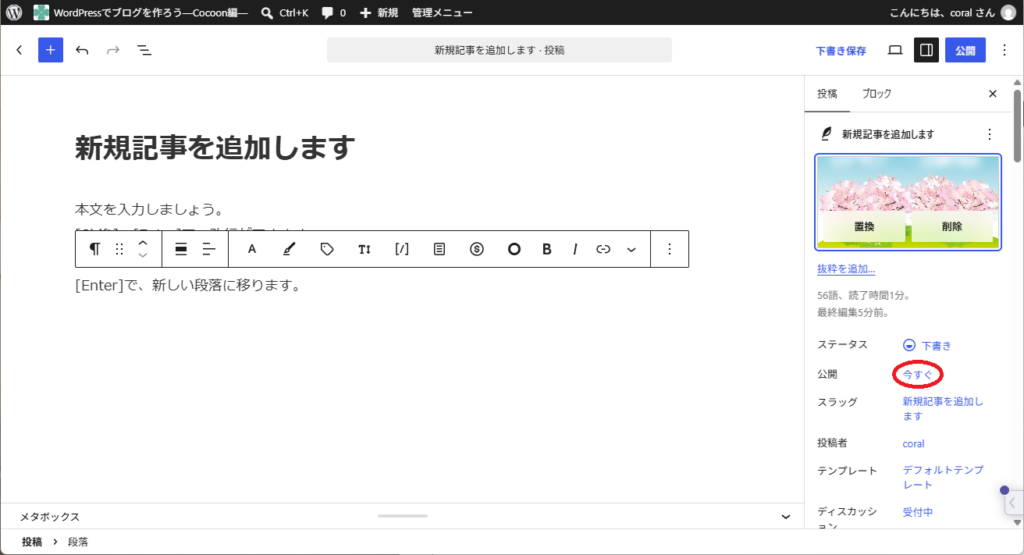1024x555 pixels.
Task: Open the editor options three-dot menu
Action: click(1004, 50)
